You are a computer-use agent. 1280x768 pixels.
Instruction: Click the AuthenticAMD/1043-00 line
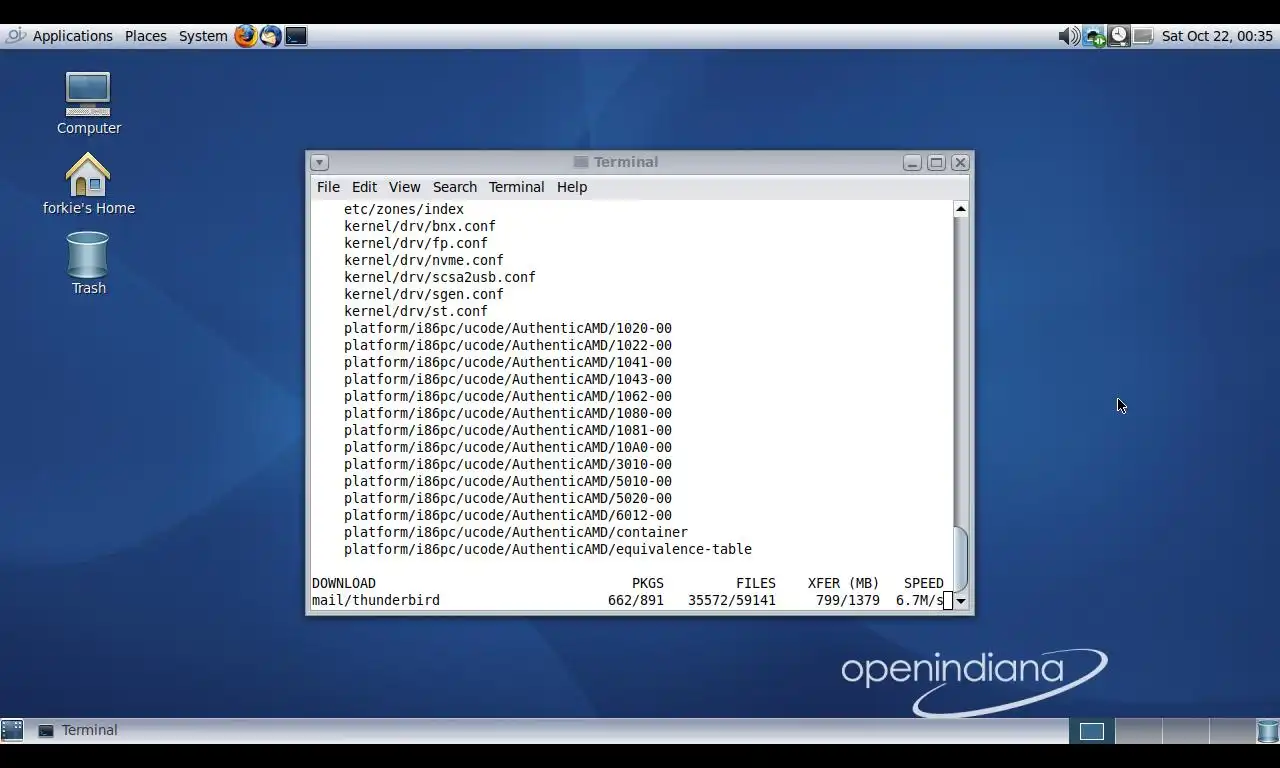508,379
